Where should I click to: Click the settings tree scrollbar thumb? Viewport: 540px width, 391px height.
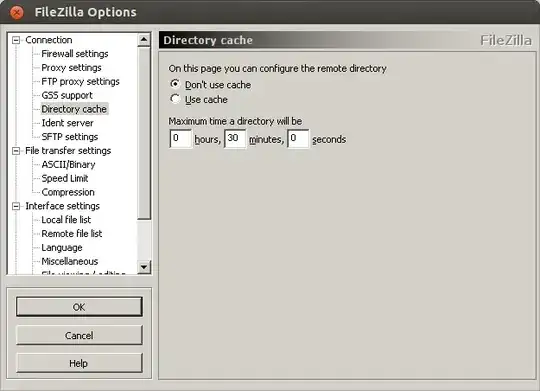(144, 133)
